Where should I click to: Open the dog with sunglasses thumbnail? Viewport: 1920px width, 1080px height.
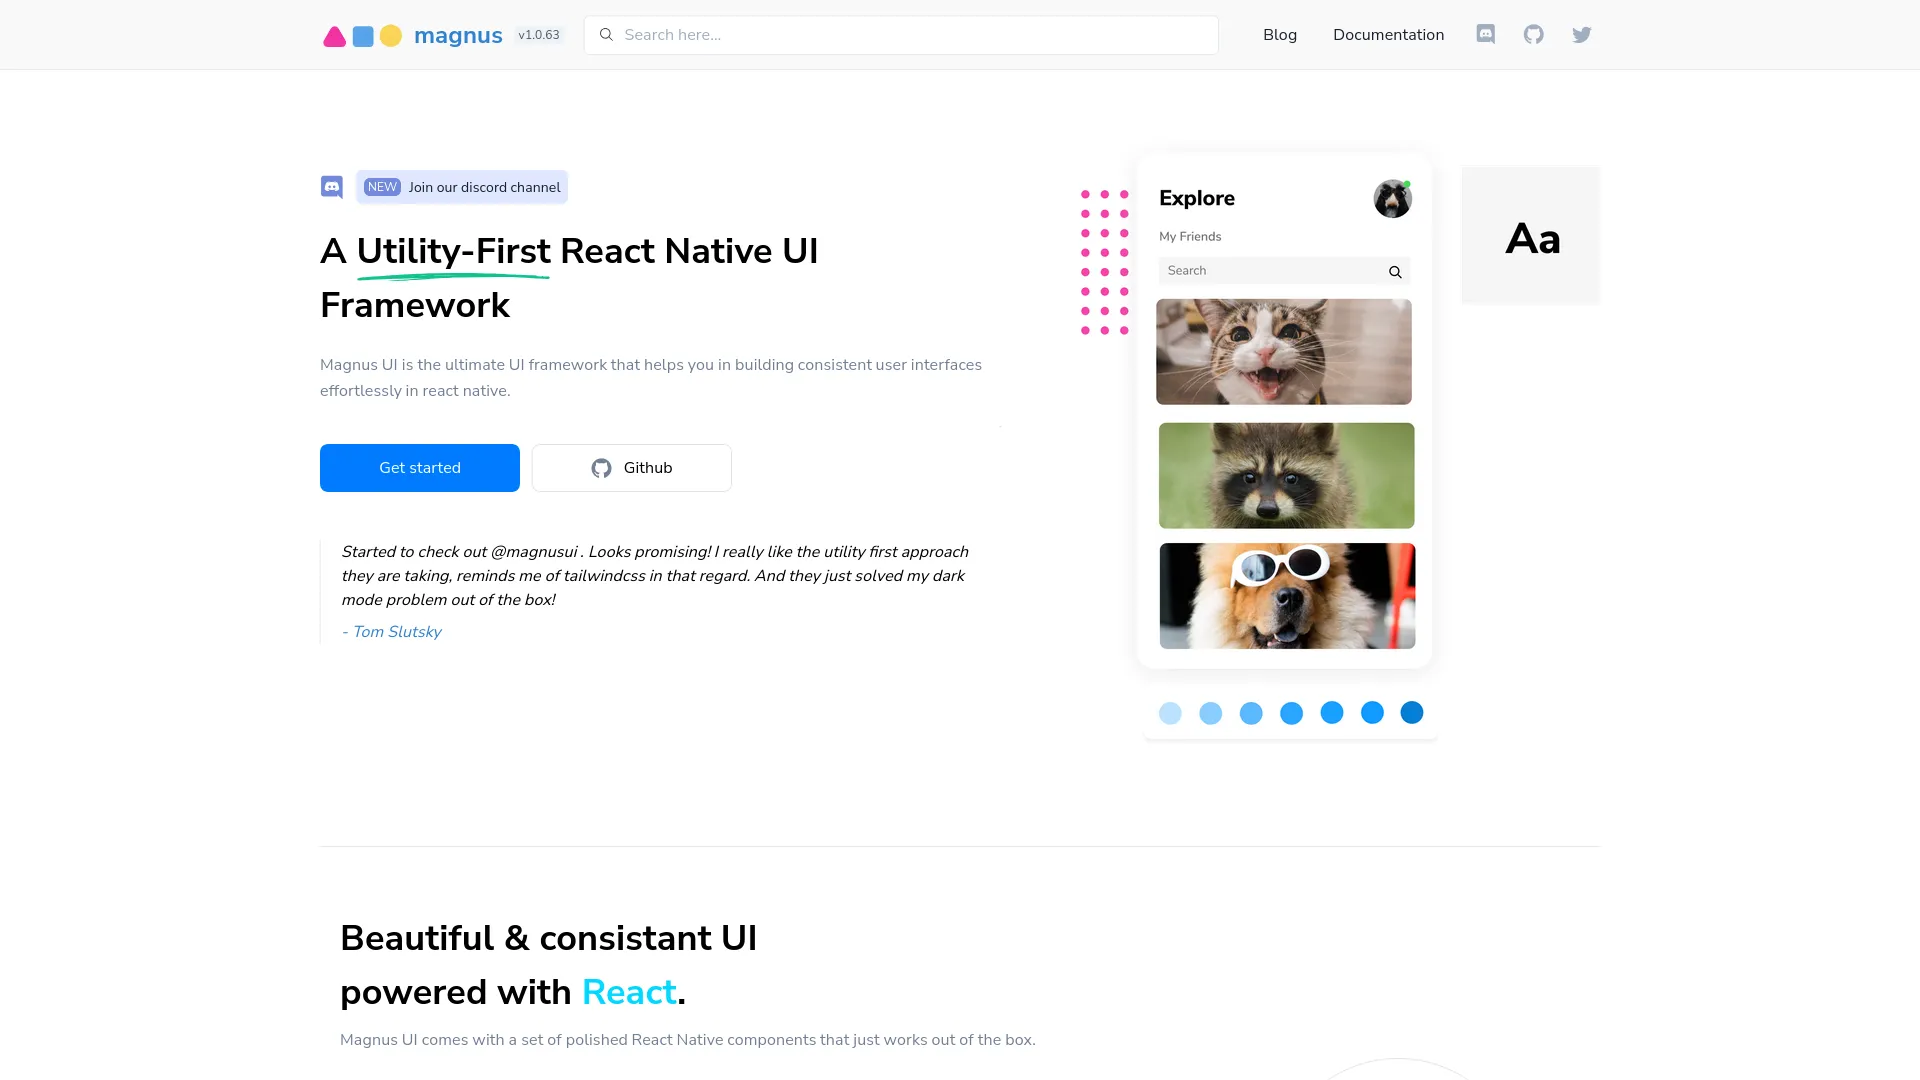[1288, 596]
